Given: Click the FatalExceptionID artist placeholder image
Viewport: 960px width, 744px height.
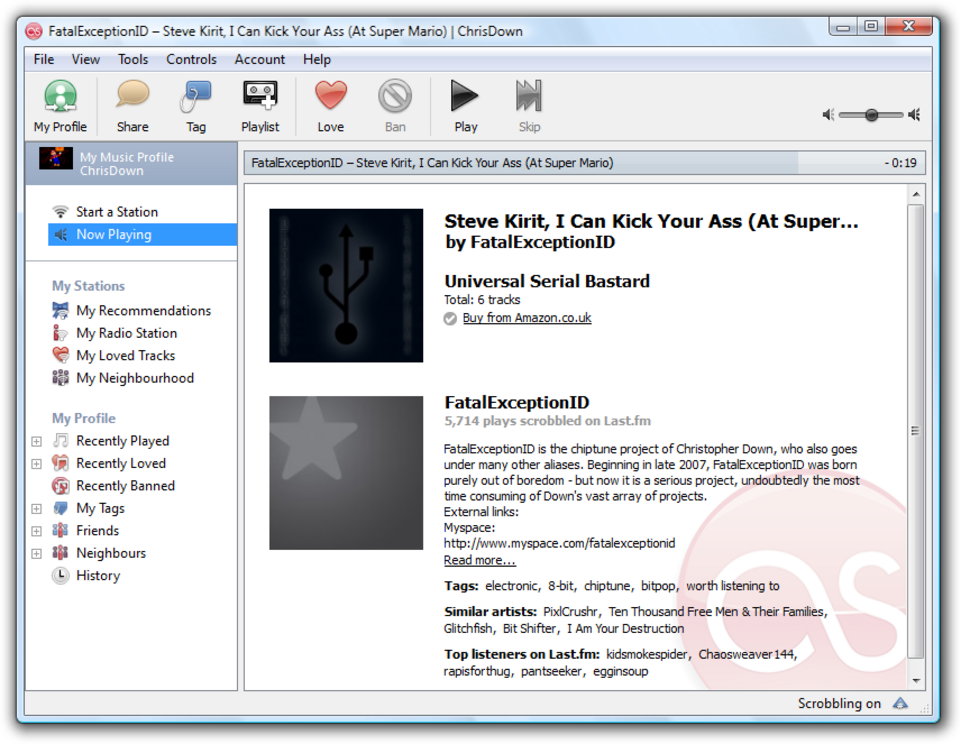Looking at the screenshot, I should click(346, 473).
